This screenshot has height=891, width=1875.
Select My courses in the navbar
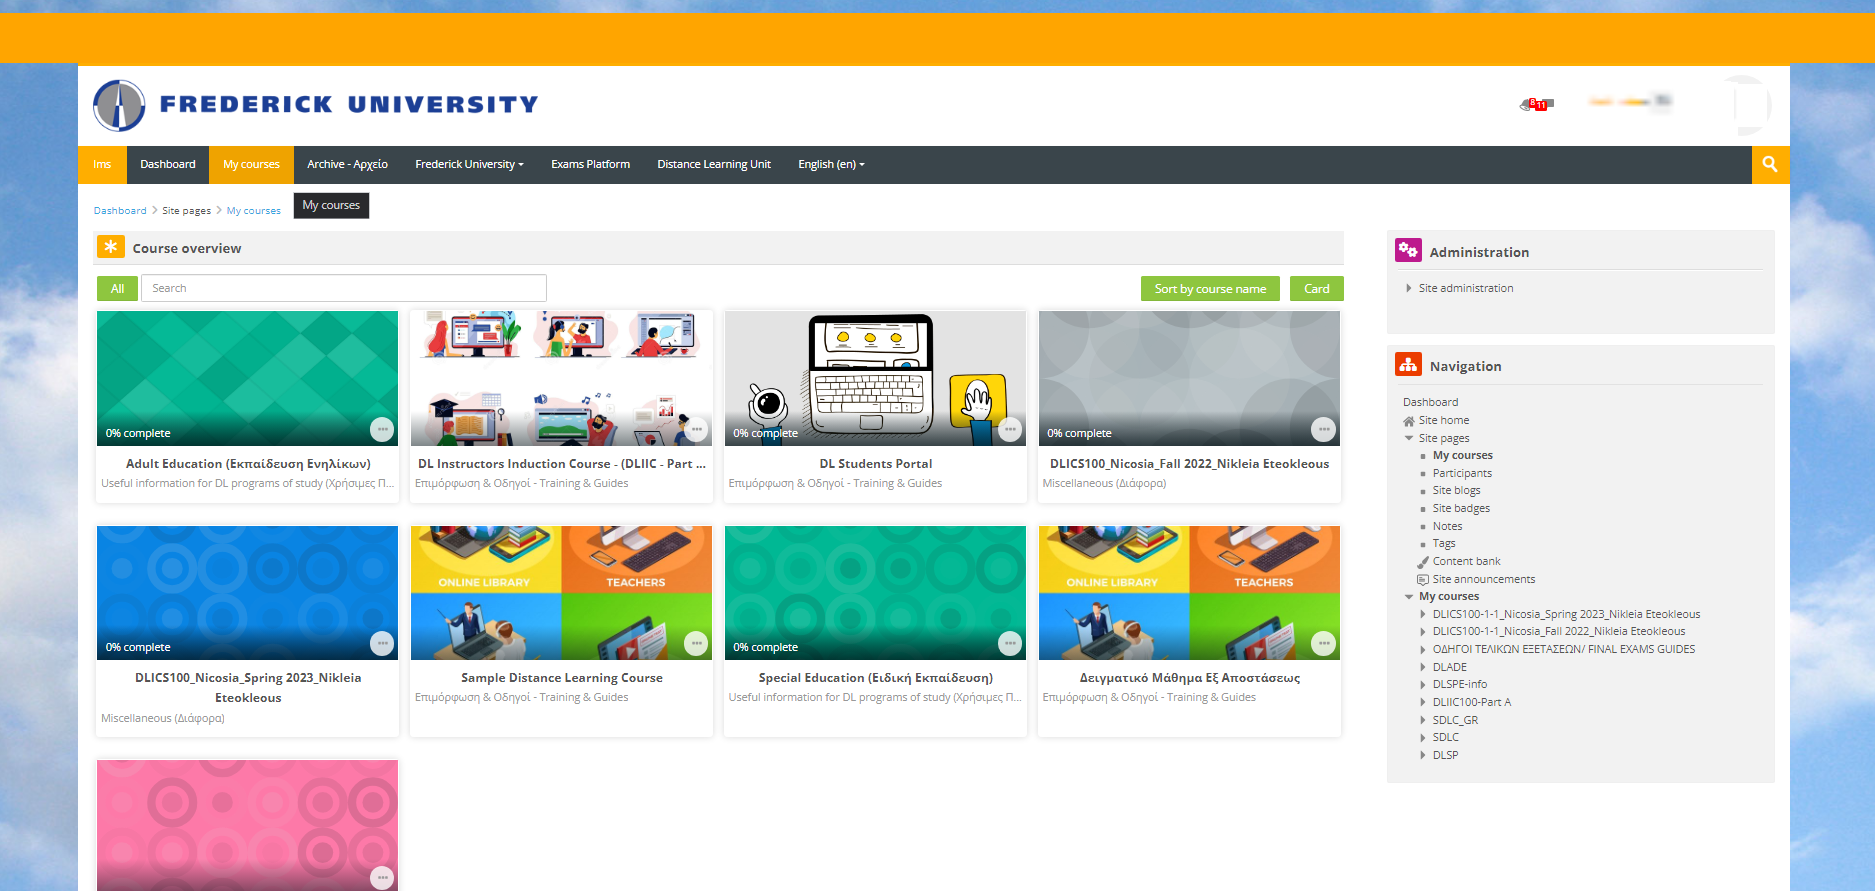click(251, 164)
